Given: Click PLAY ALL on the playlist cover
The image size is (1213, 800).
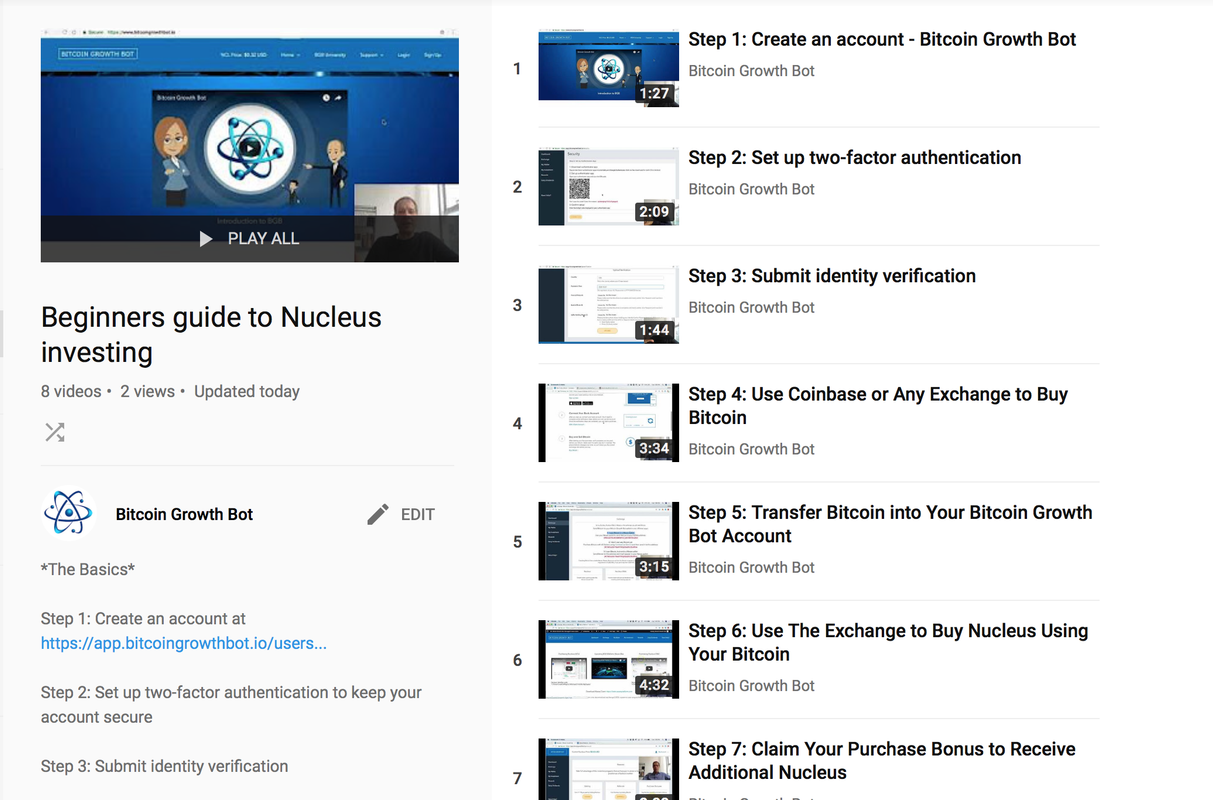Looking at the screenshot, I should tap(249, 239).
